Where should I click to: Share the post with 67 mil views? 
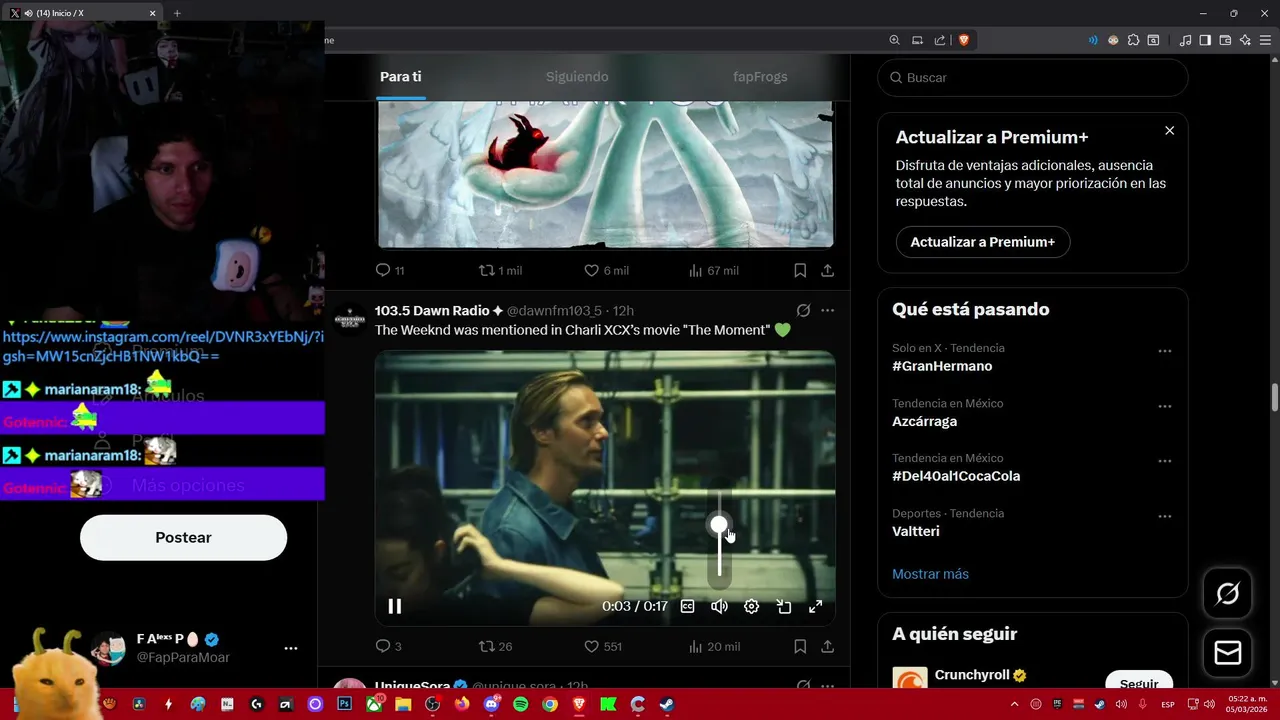828,271
